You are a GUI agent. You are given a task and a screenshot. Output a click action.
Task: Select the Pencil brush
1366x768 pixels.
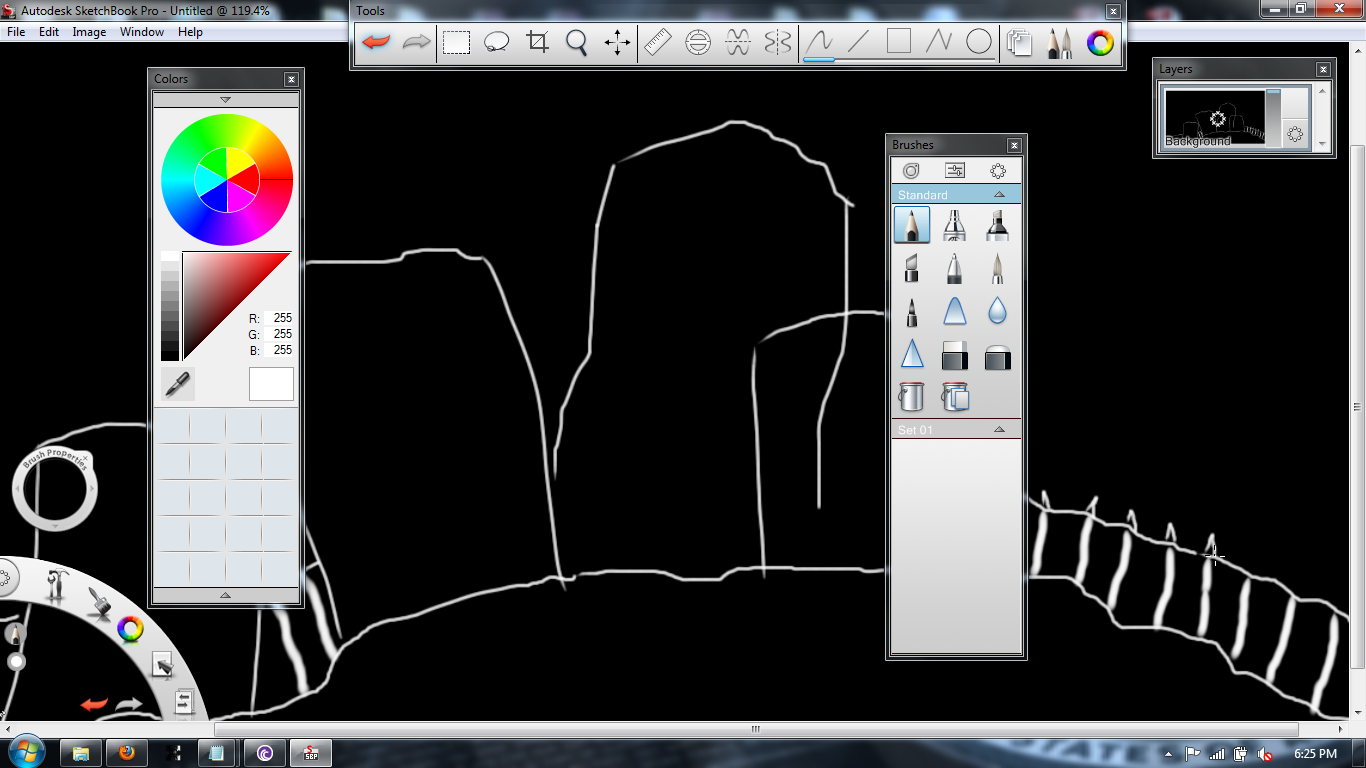tap(911, 225)
